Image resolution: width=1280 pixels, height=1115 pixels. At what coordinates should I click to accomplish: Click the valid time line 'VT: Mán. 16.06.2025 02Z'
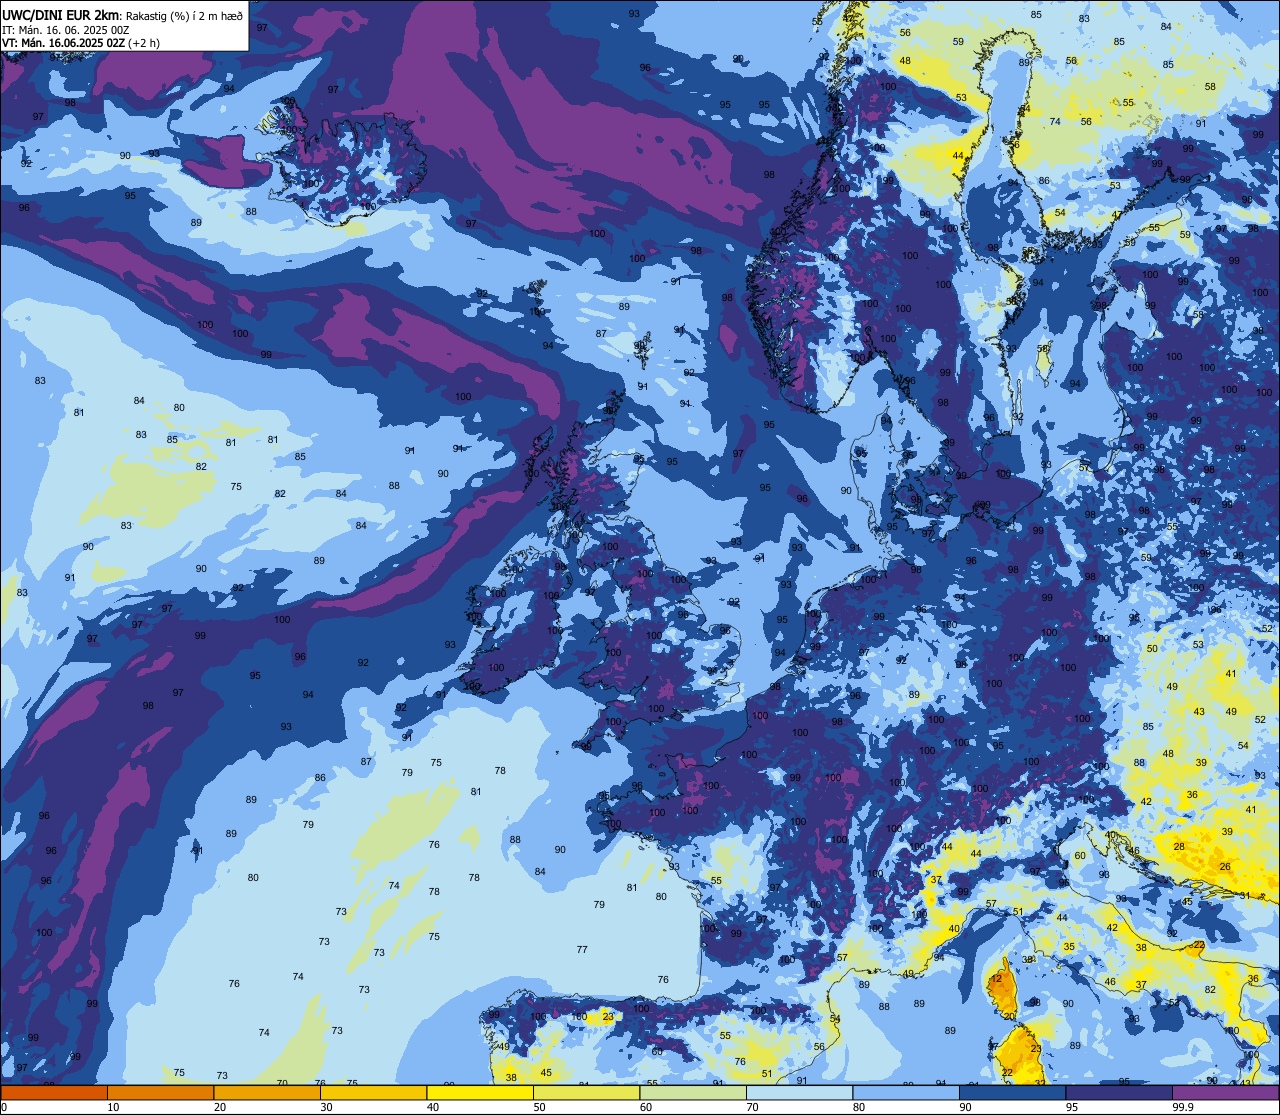63,43
